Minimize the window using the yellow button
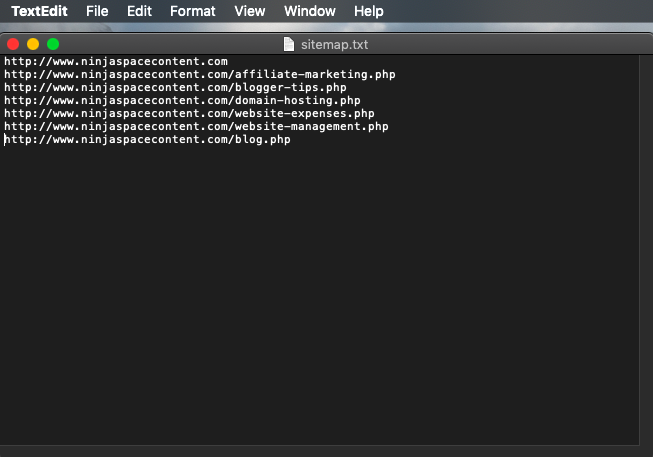 click(x=33, y=44)
